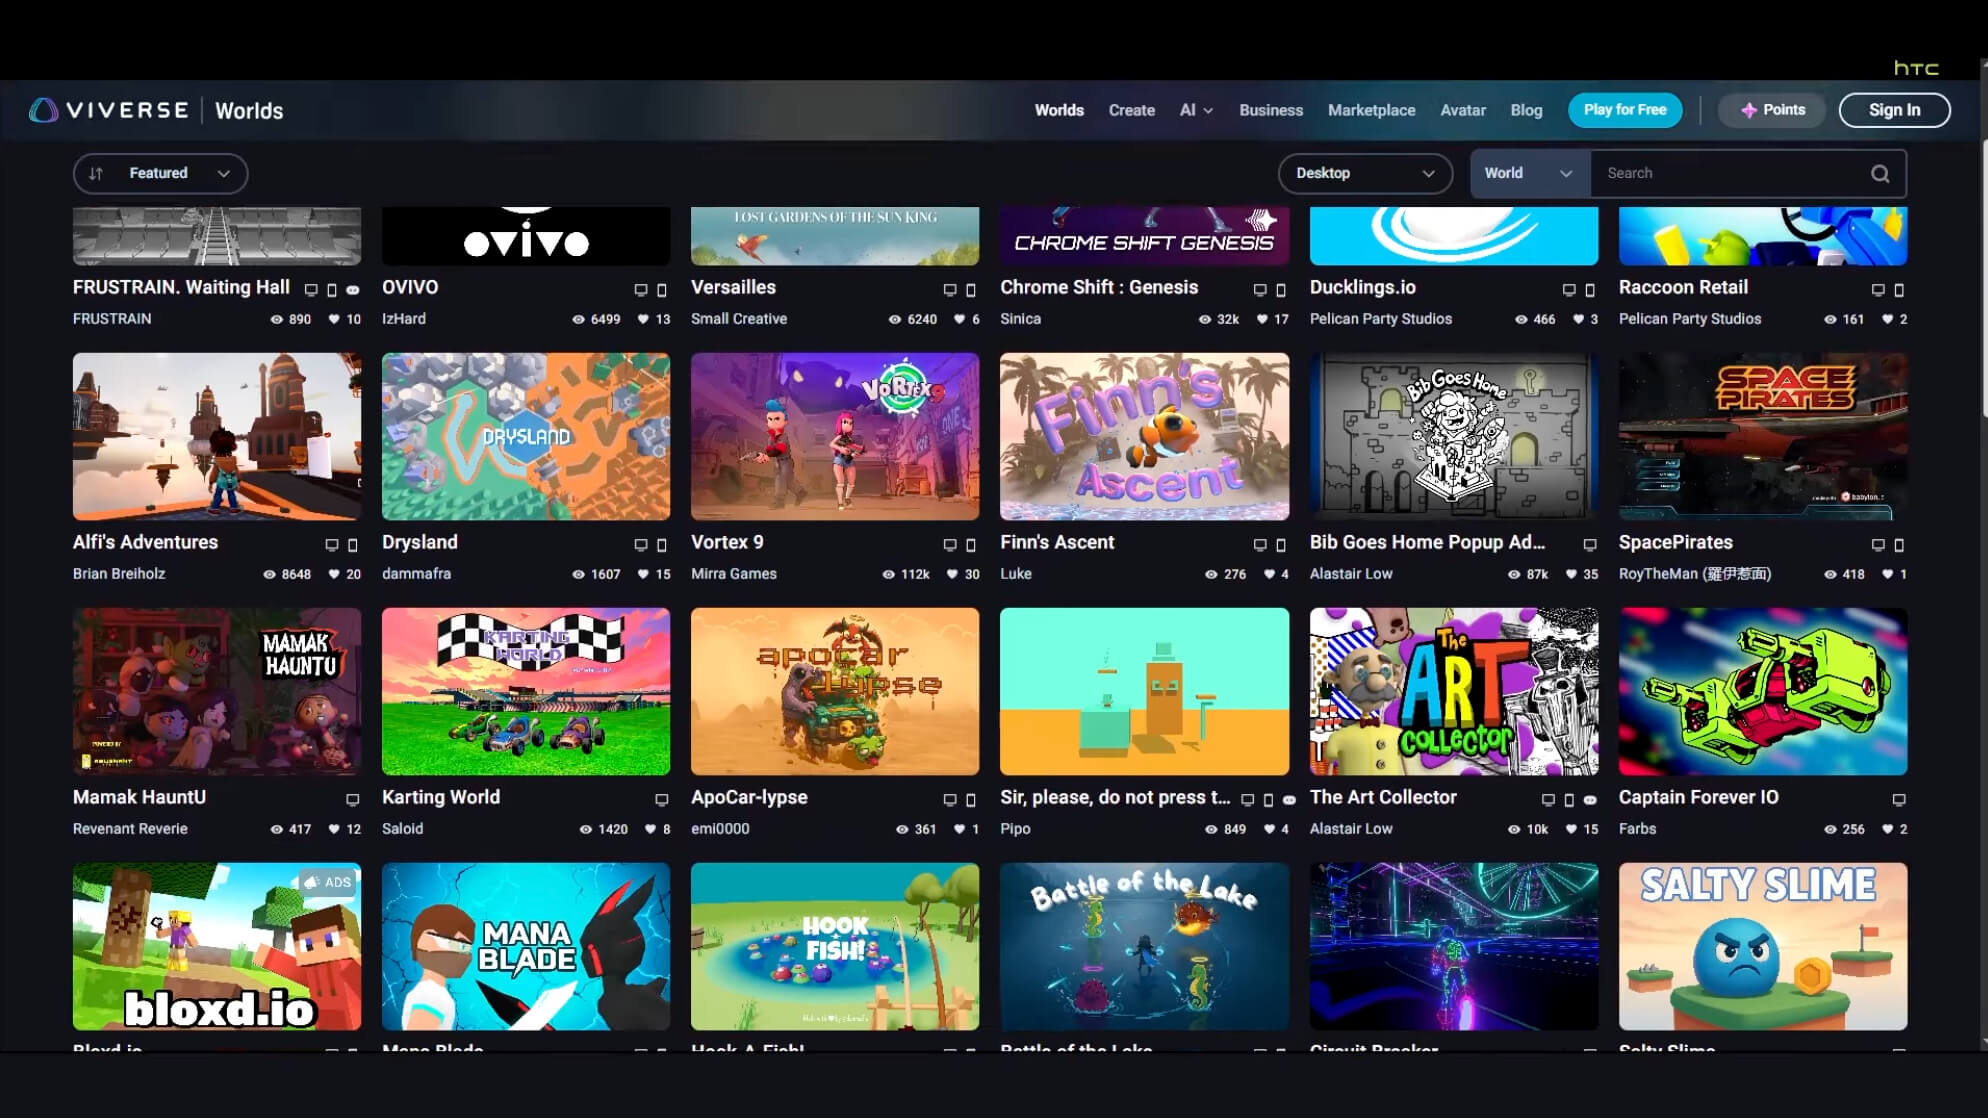Click the sparkle icon in the Points button
This screenshot has height=1118, width=1988.
point(1748,110)
